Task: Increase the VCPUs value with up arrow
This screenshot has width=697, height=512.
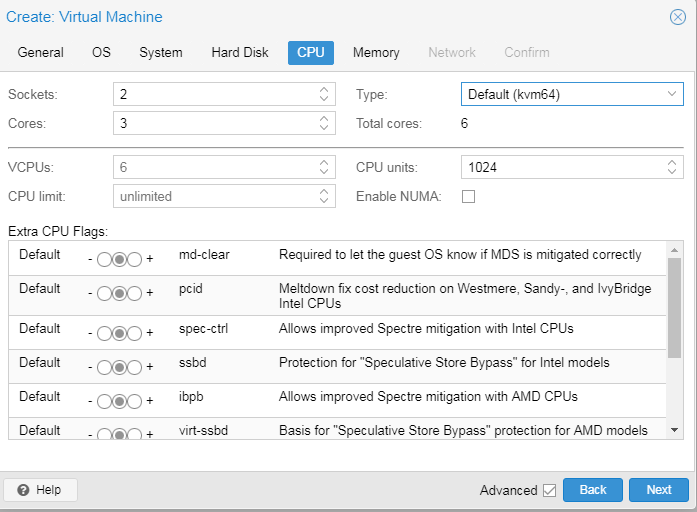Action: pos(324,162)
